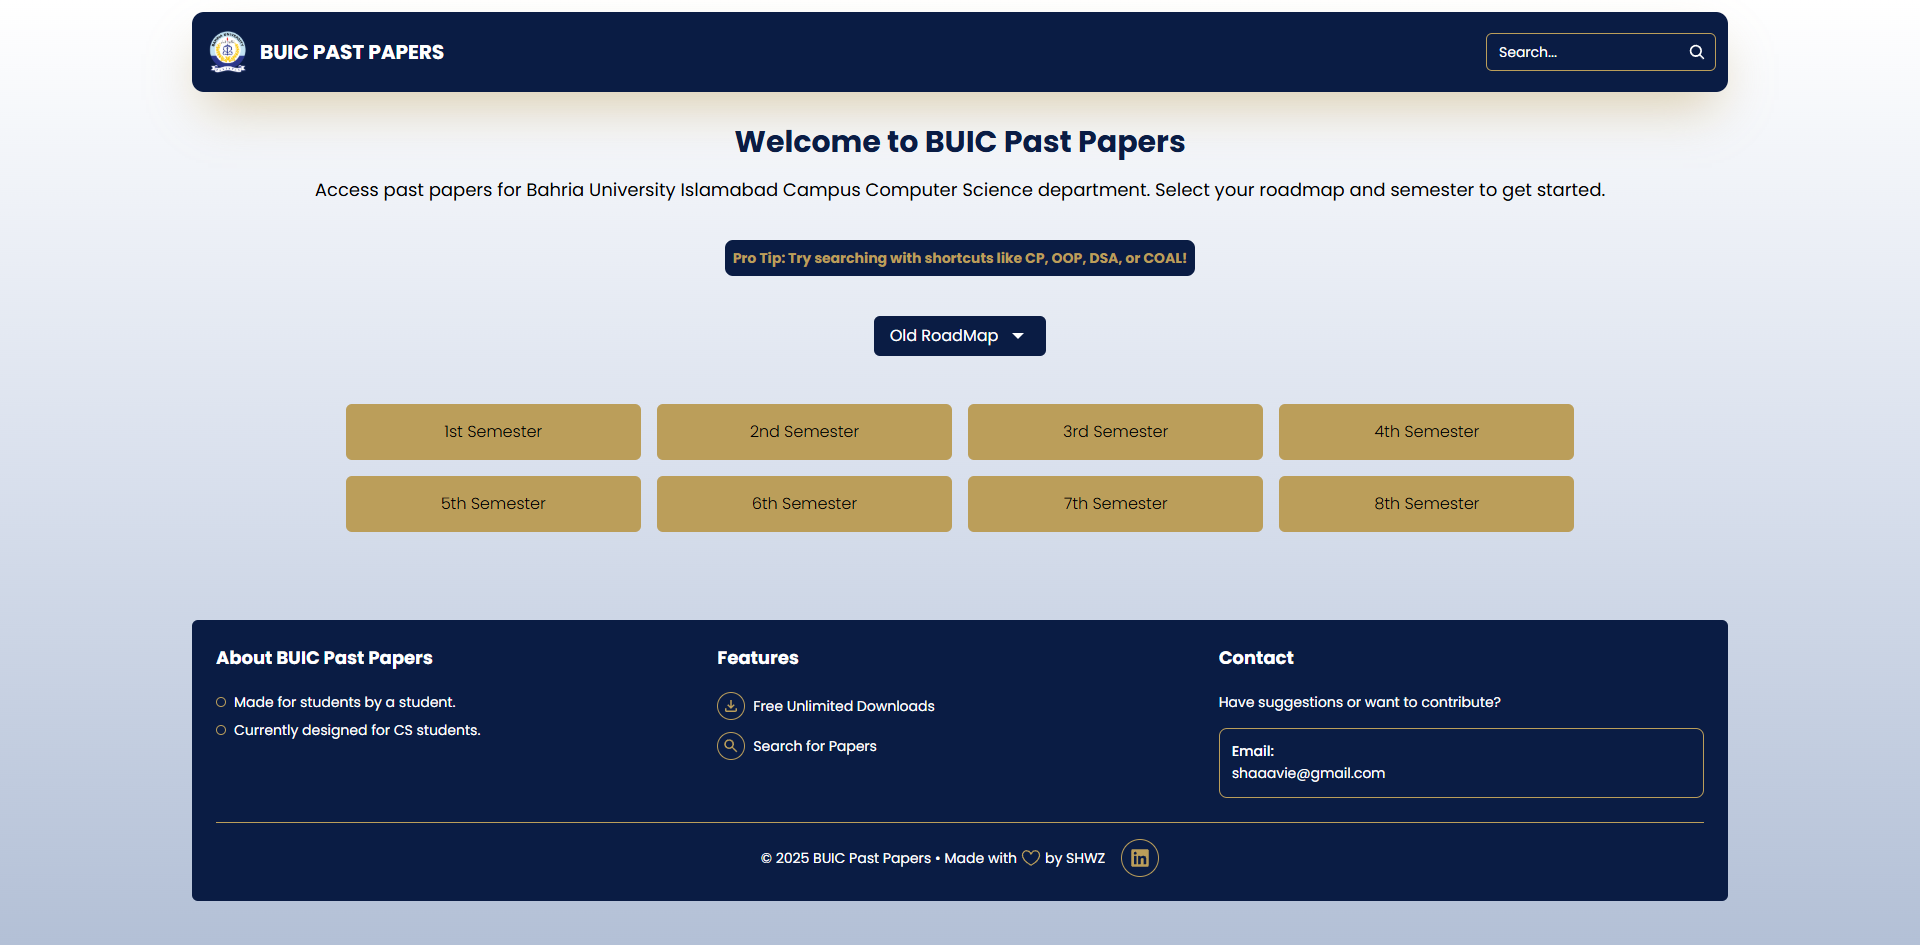Select the 4th Semester button
1920x945 pixels.
pyautogui.click(x=1426, y=432)
